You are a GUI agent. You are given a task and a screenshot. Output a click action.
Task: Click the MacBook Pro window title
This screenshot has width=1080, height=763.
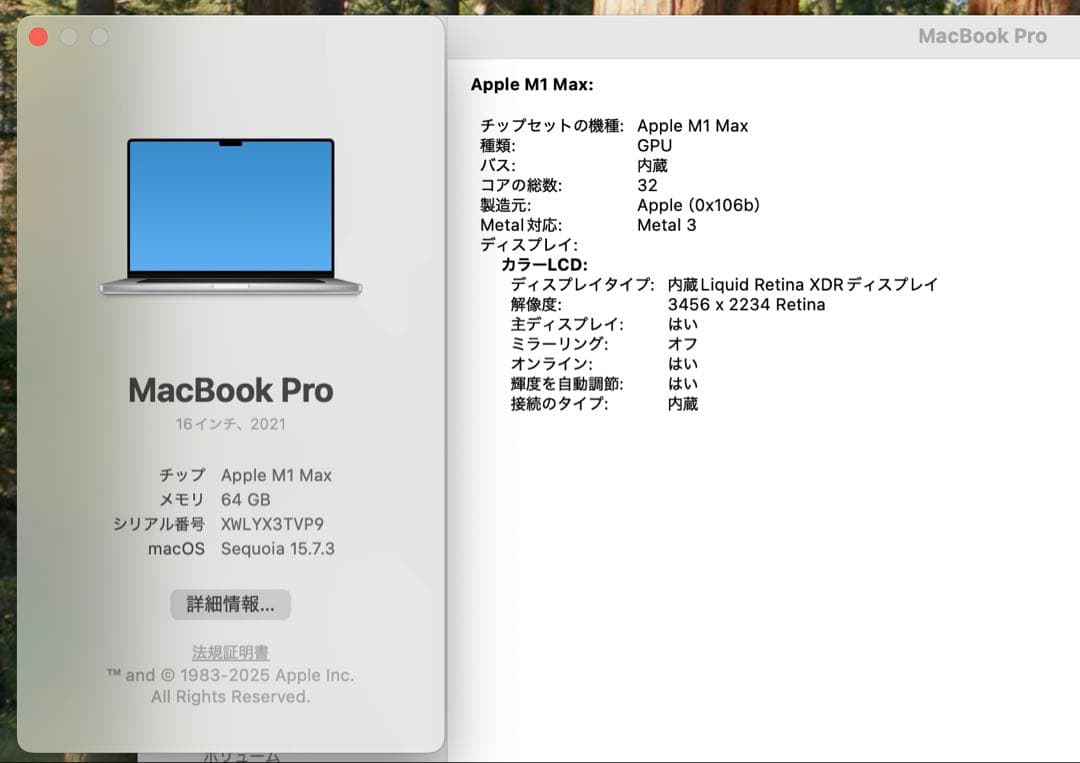point(984,36)
